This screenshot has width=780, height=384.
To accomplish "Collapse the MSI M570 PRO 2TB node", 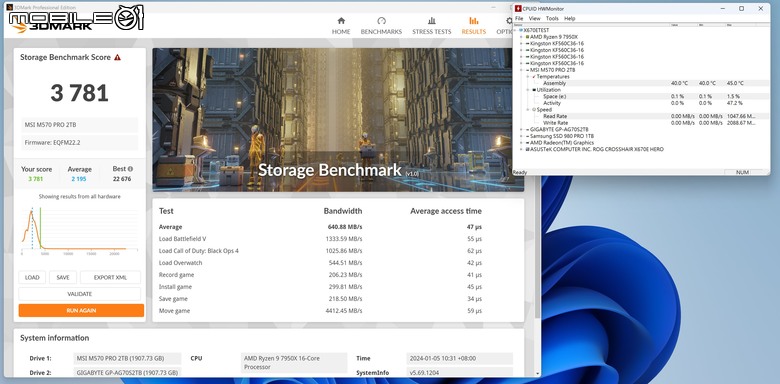I will (521, 70).
